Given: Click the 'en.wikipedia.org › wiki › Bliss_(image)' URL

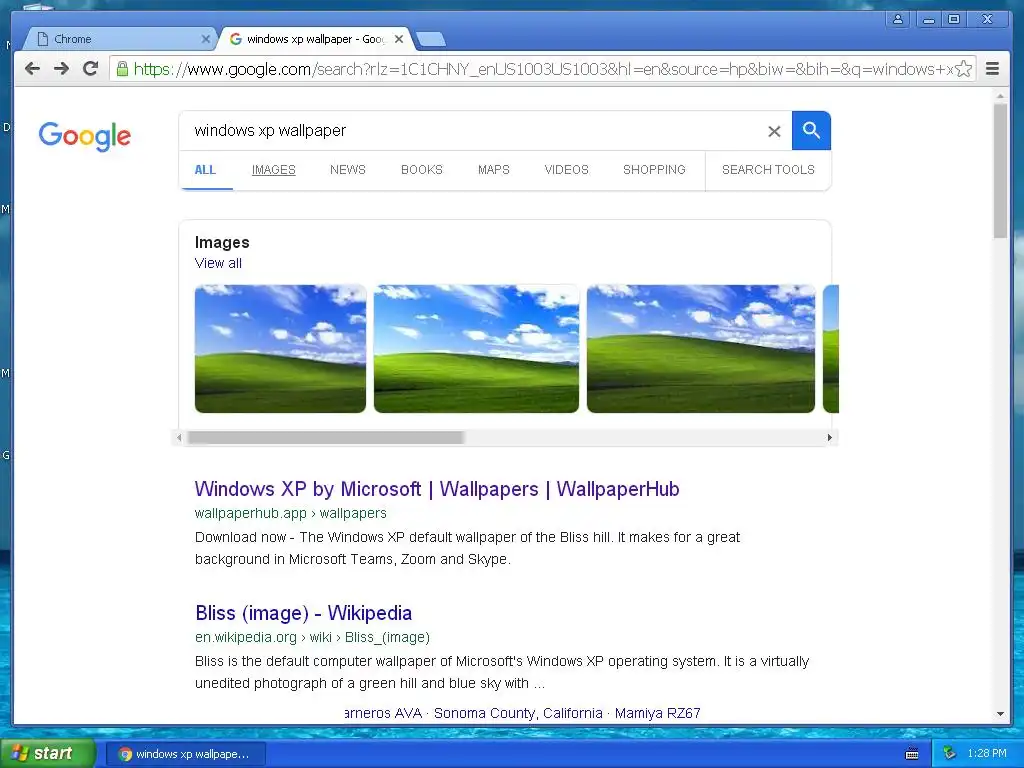Looking at the screenshot, I should click(312, 637).
